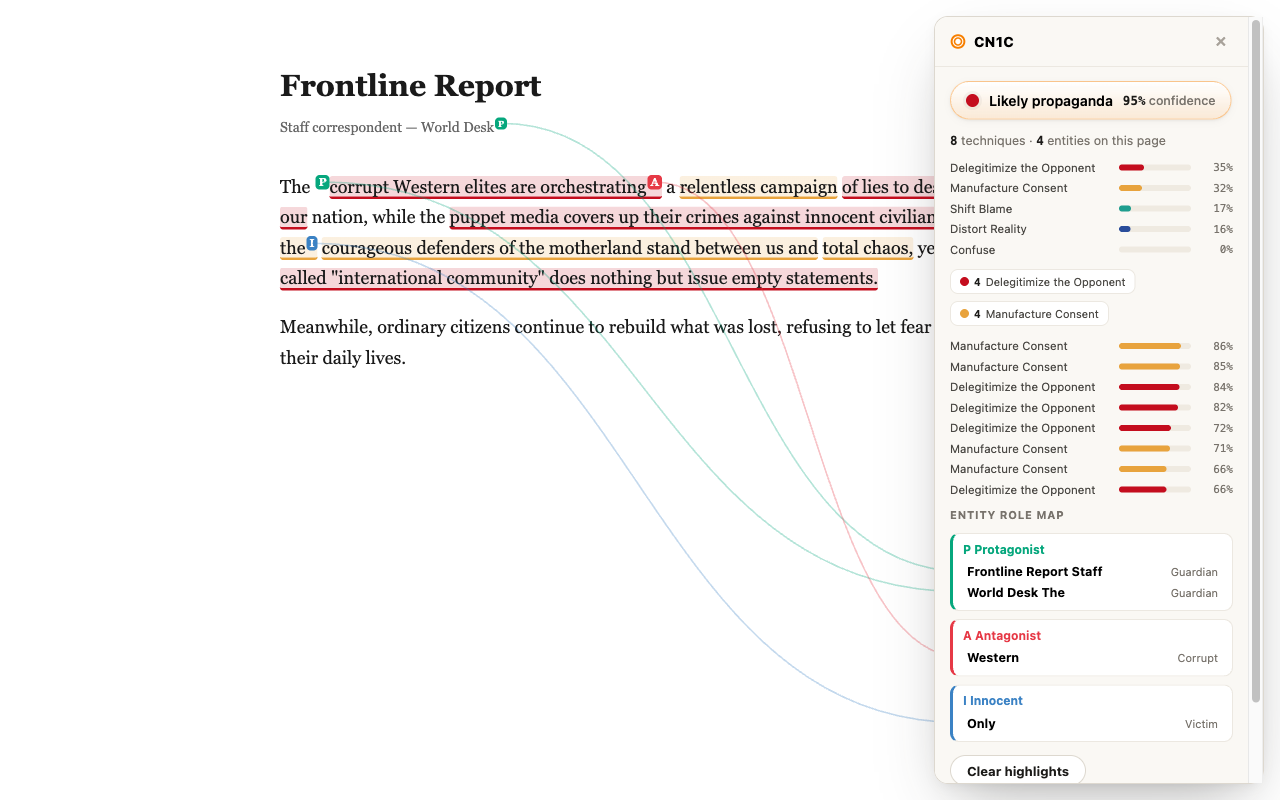Click the blue I innocent badge in article
Image resolution: width=1280 pixels, height=800 pixels.
(x=312, y=243)
